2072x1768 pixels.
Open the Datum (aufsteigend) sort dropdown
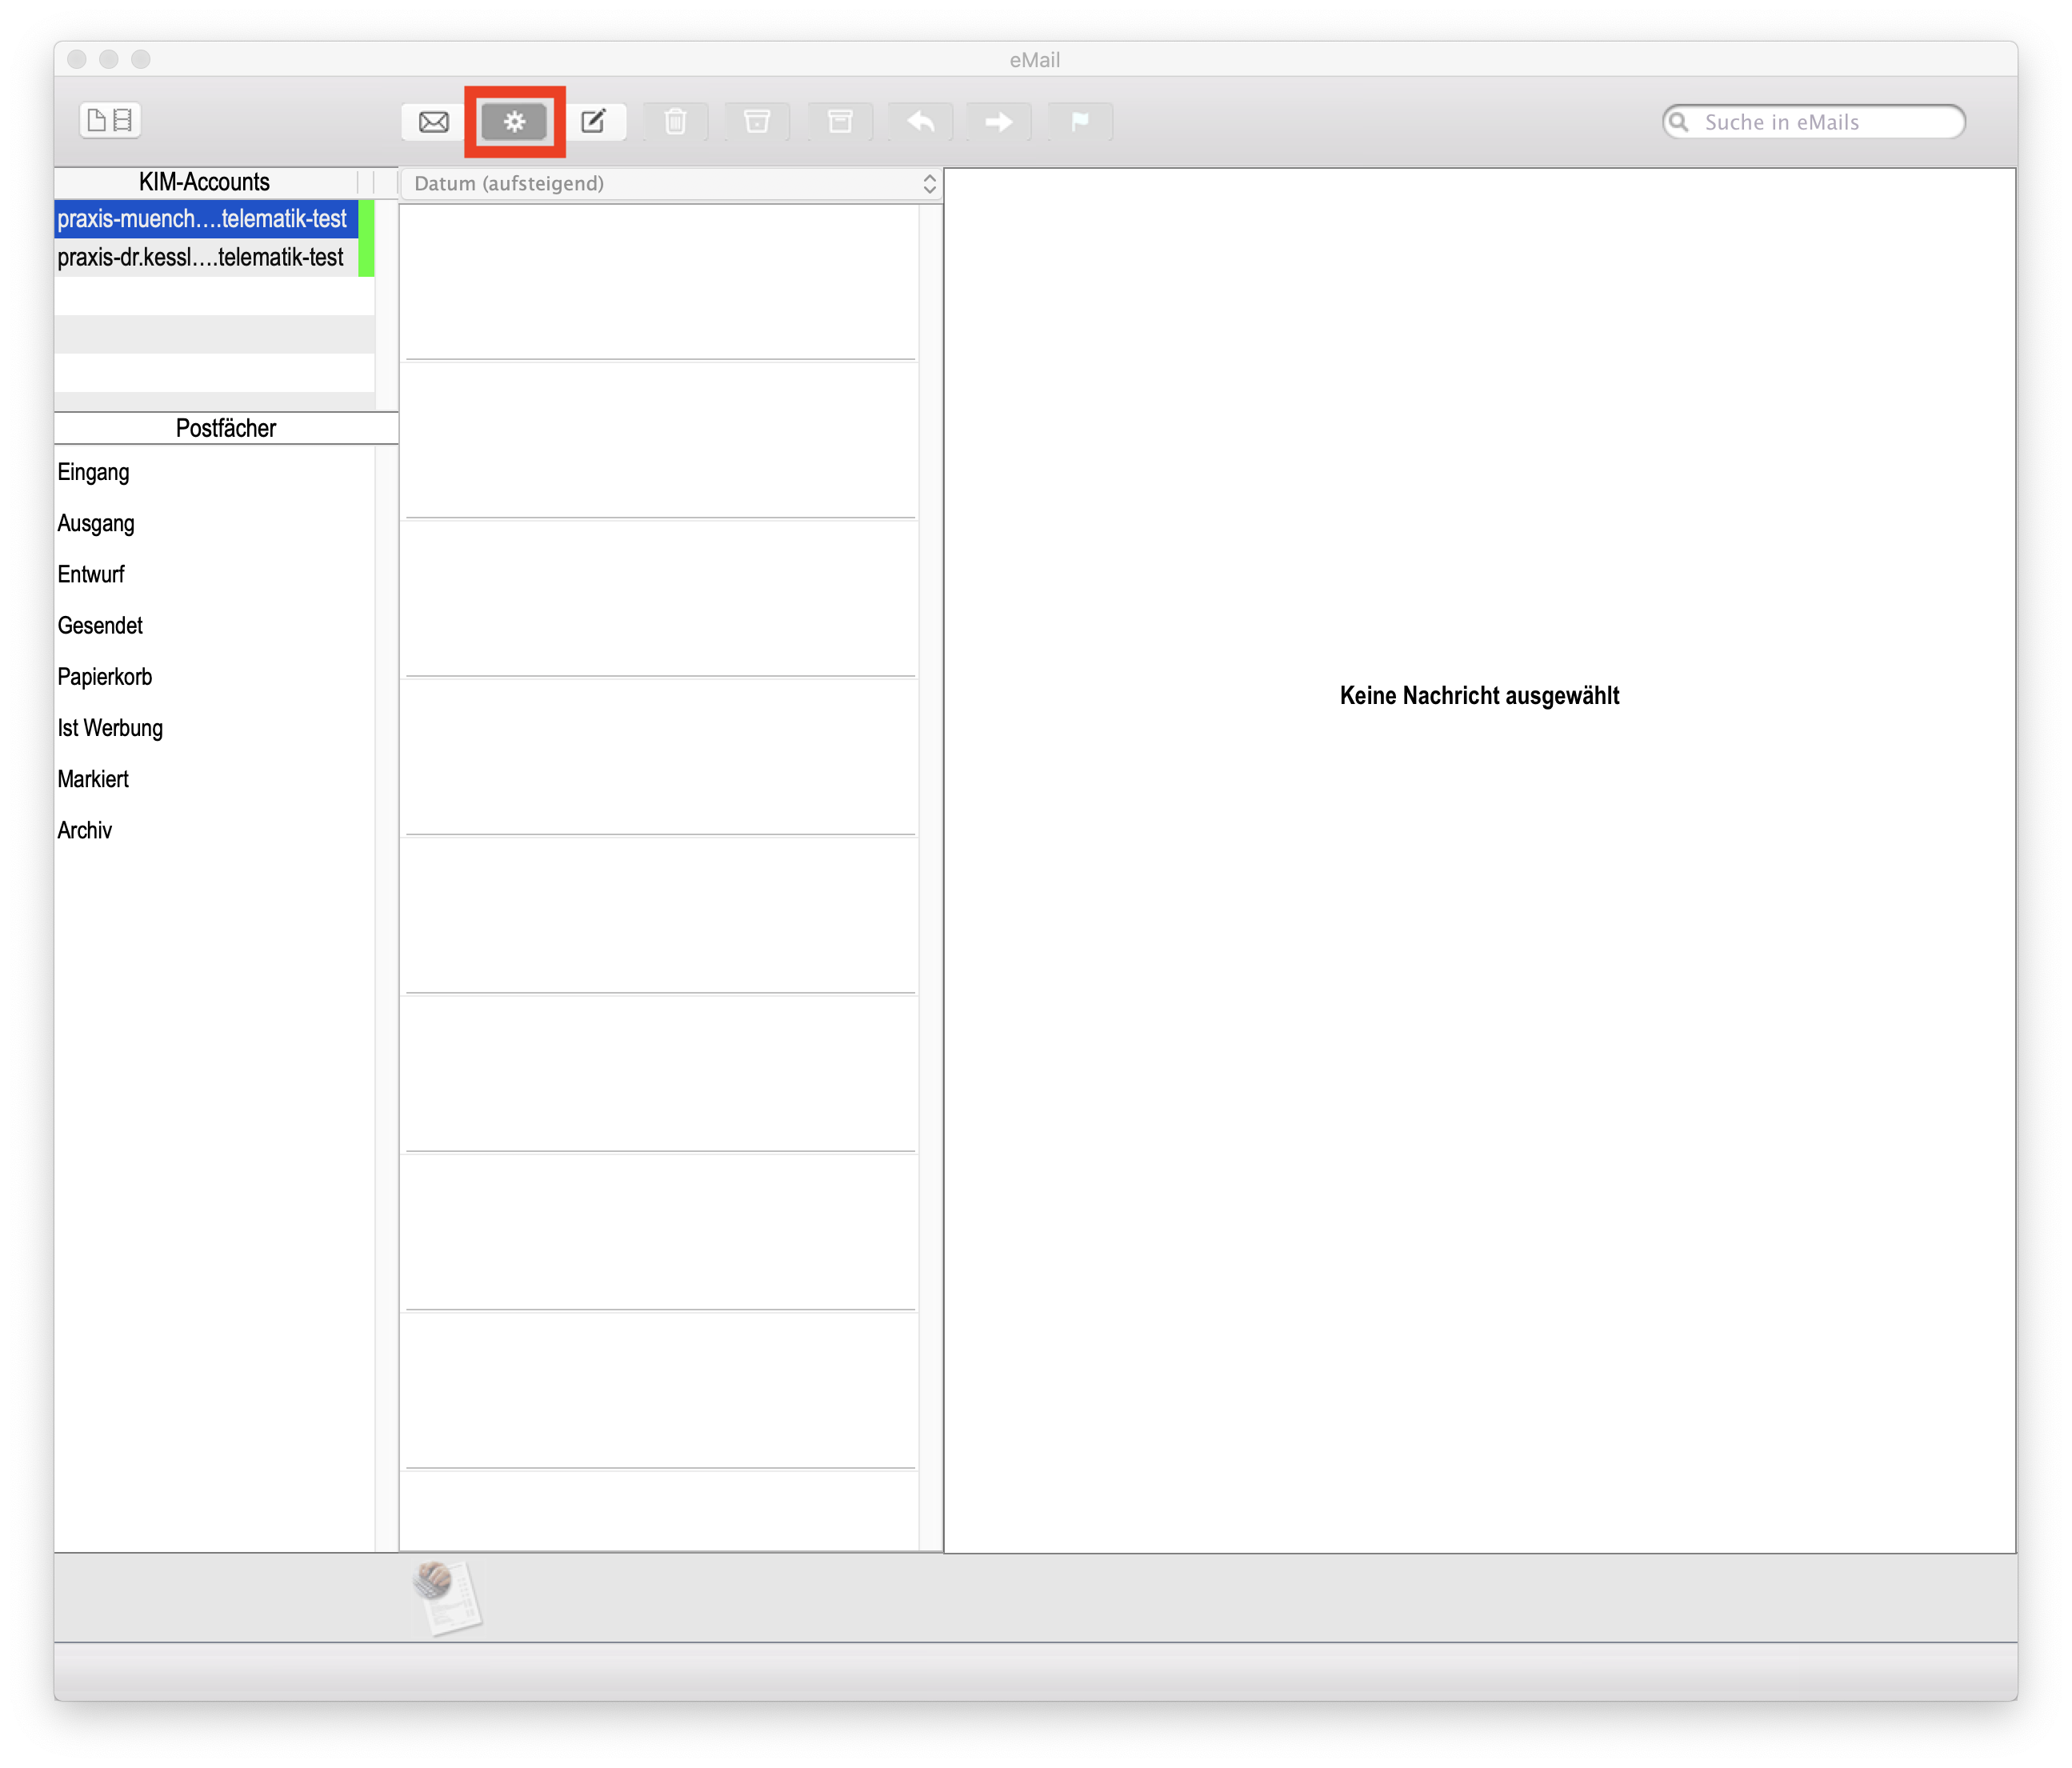coord(671,184)
